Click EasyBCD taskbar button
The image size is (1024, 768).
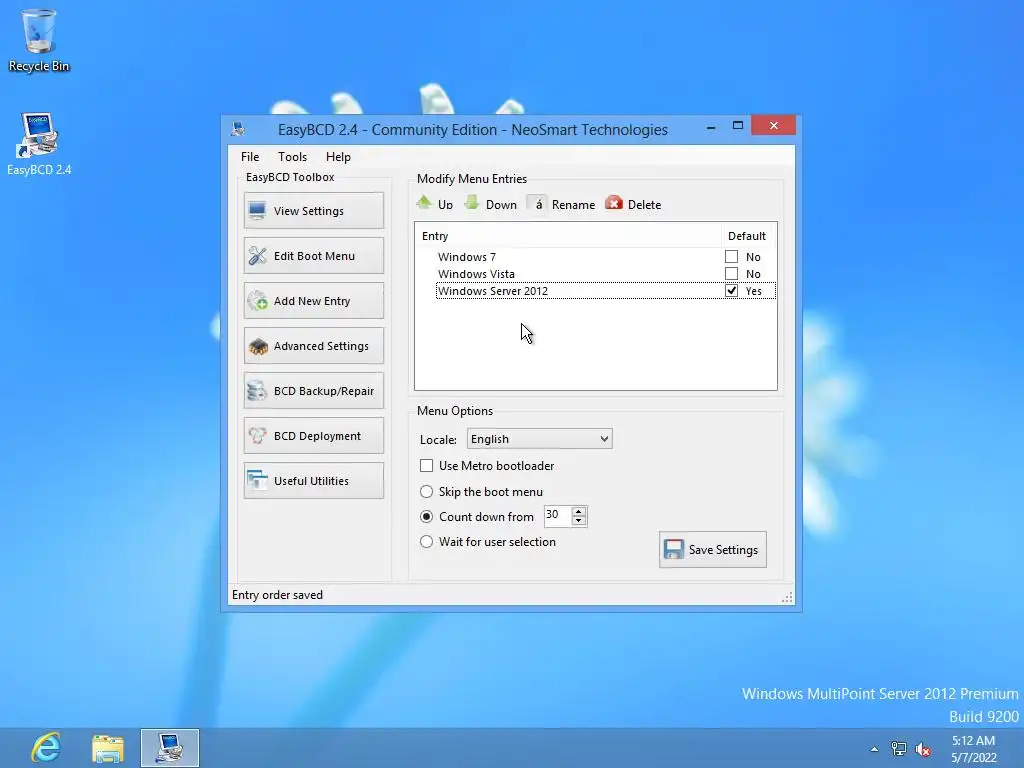click(x=170, y=748)
